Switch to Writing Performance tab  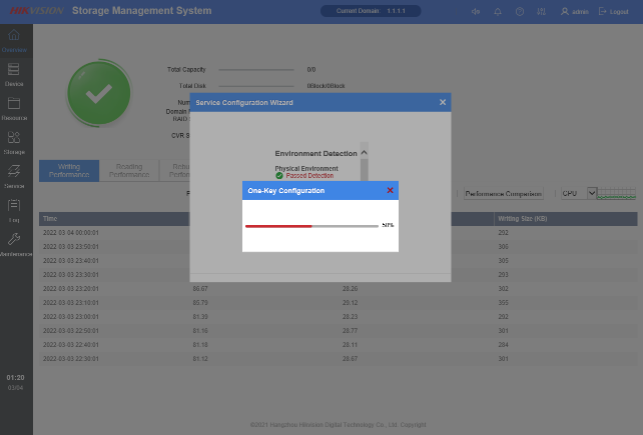[69, 170]
